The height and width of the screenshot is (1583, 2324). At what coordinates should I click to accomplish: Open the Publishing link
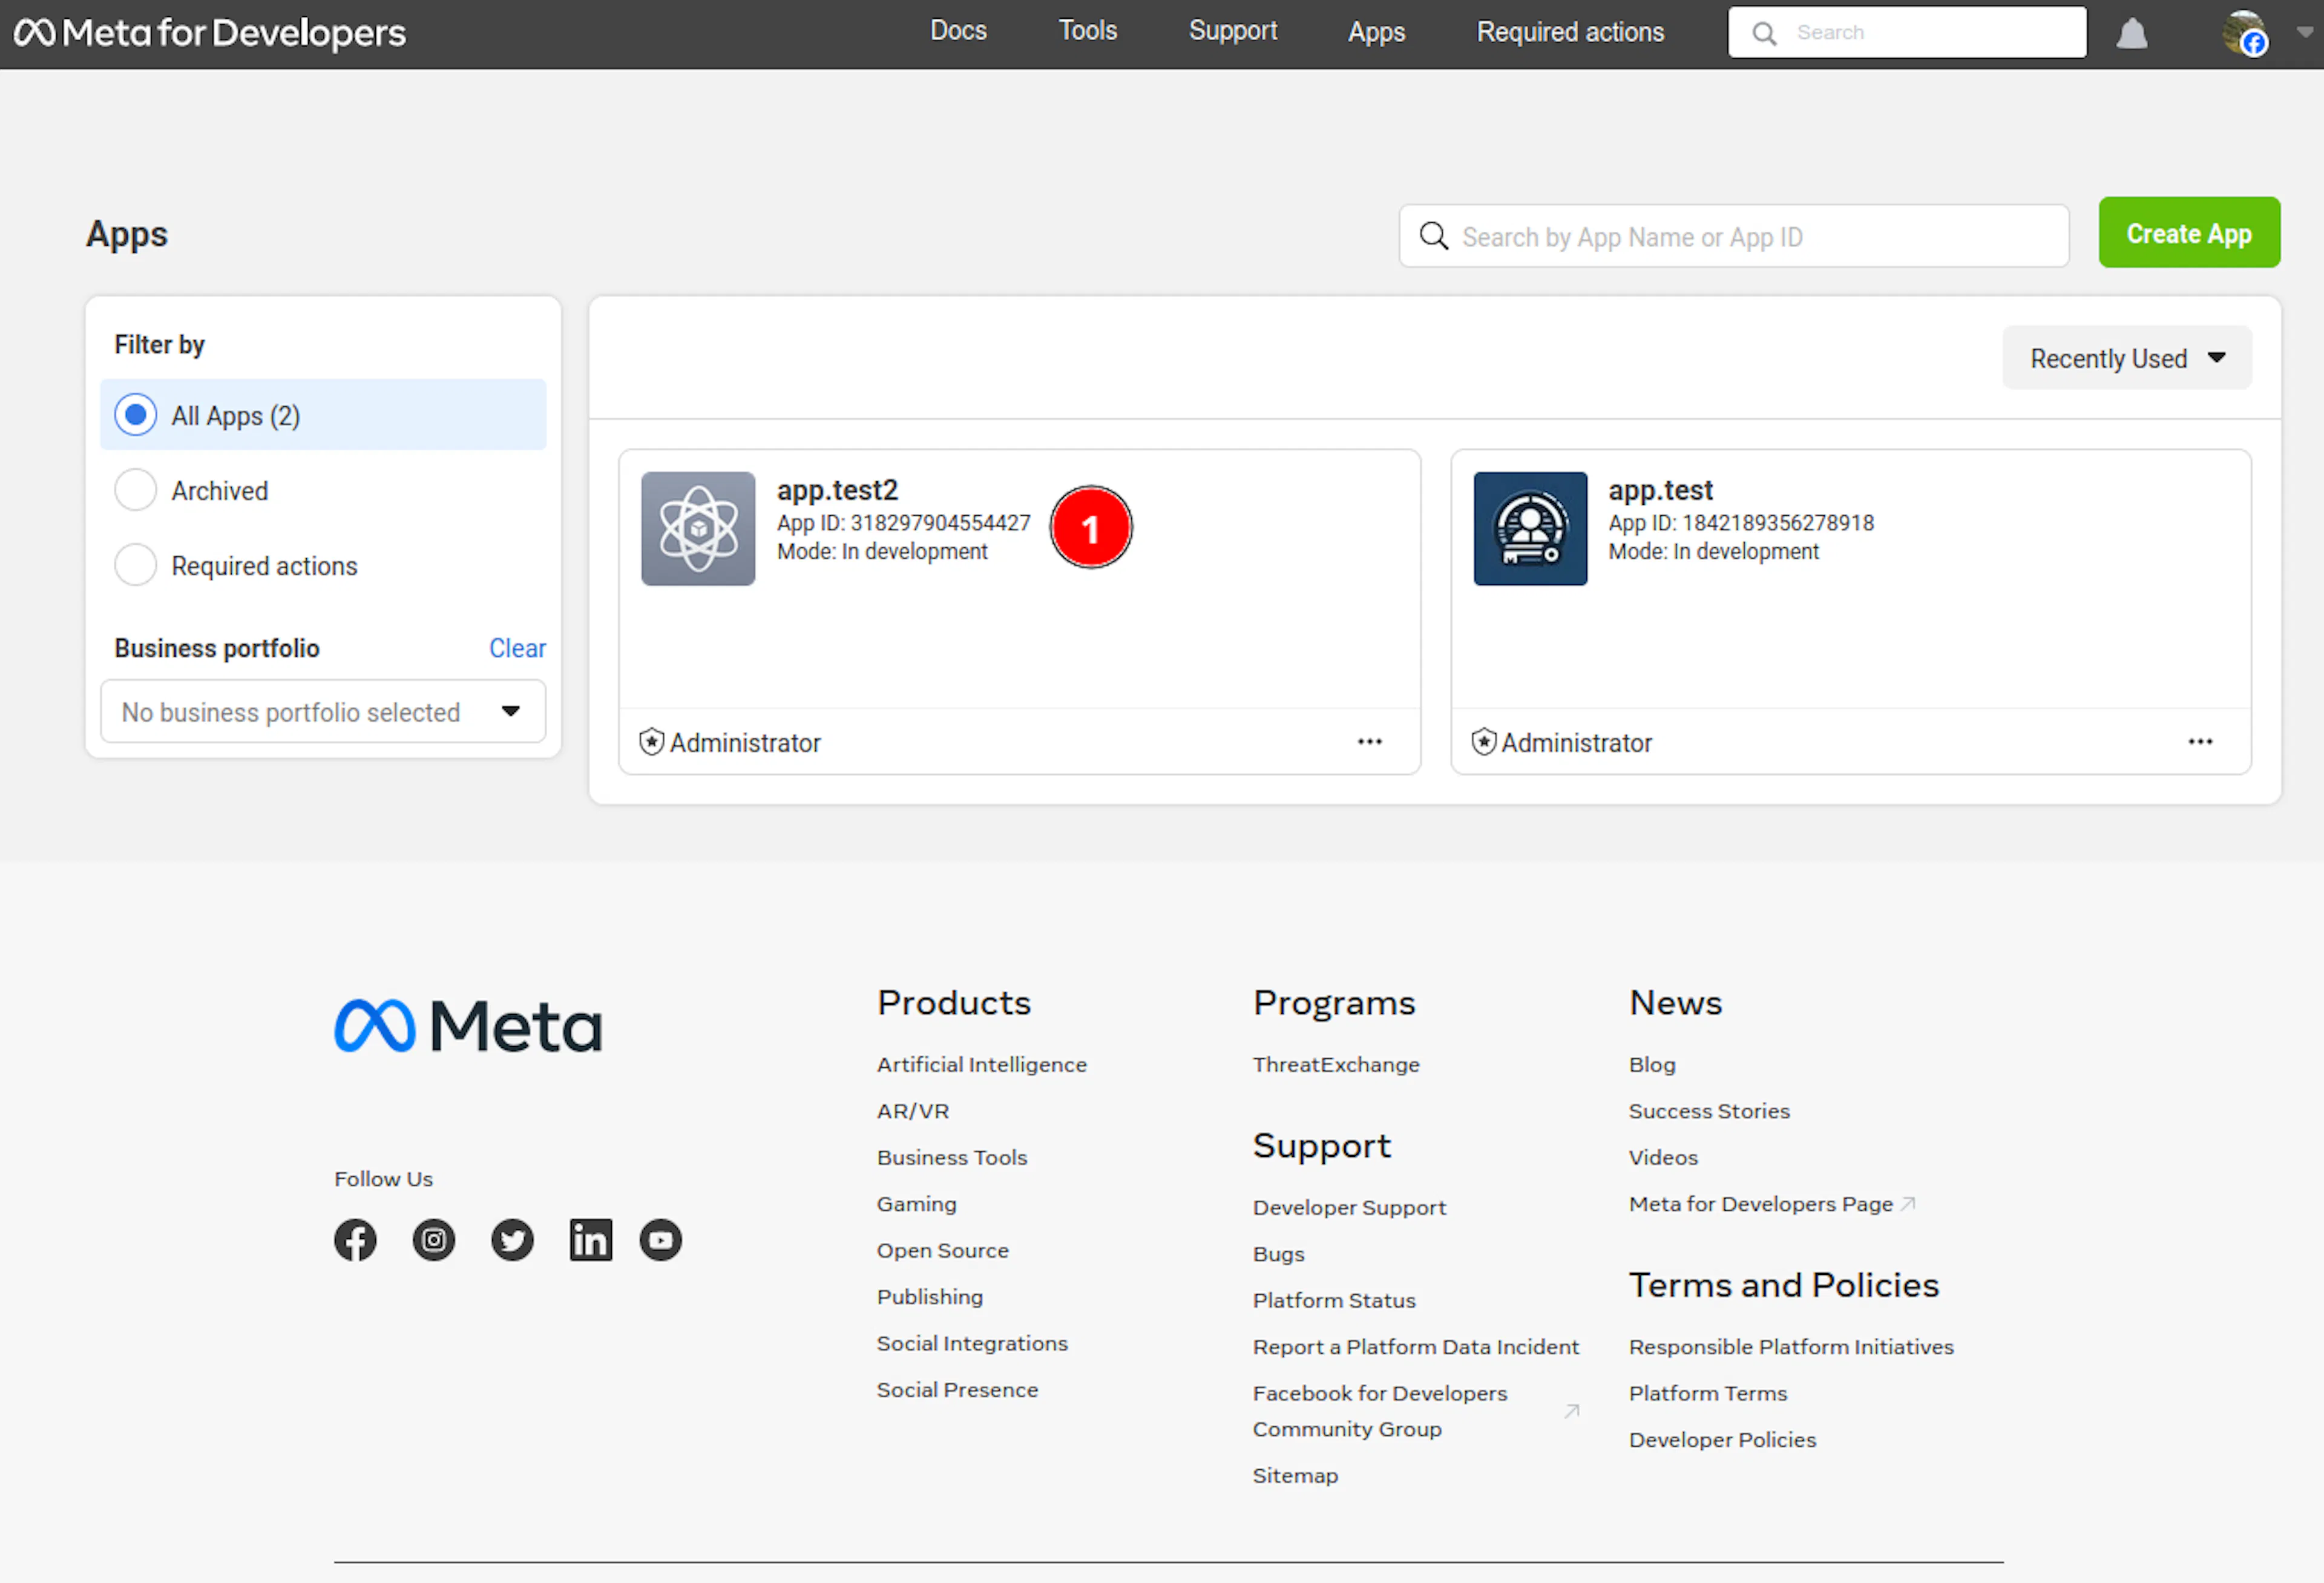929,1297
